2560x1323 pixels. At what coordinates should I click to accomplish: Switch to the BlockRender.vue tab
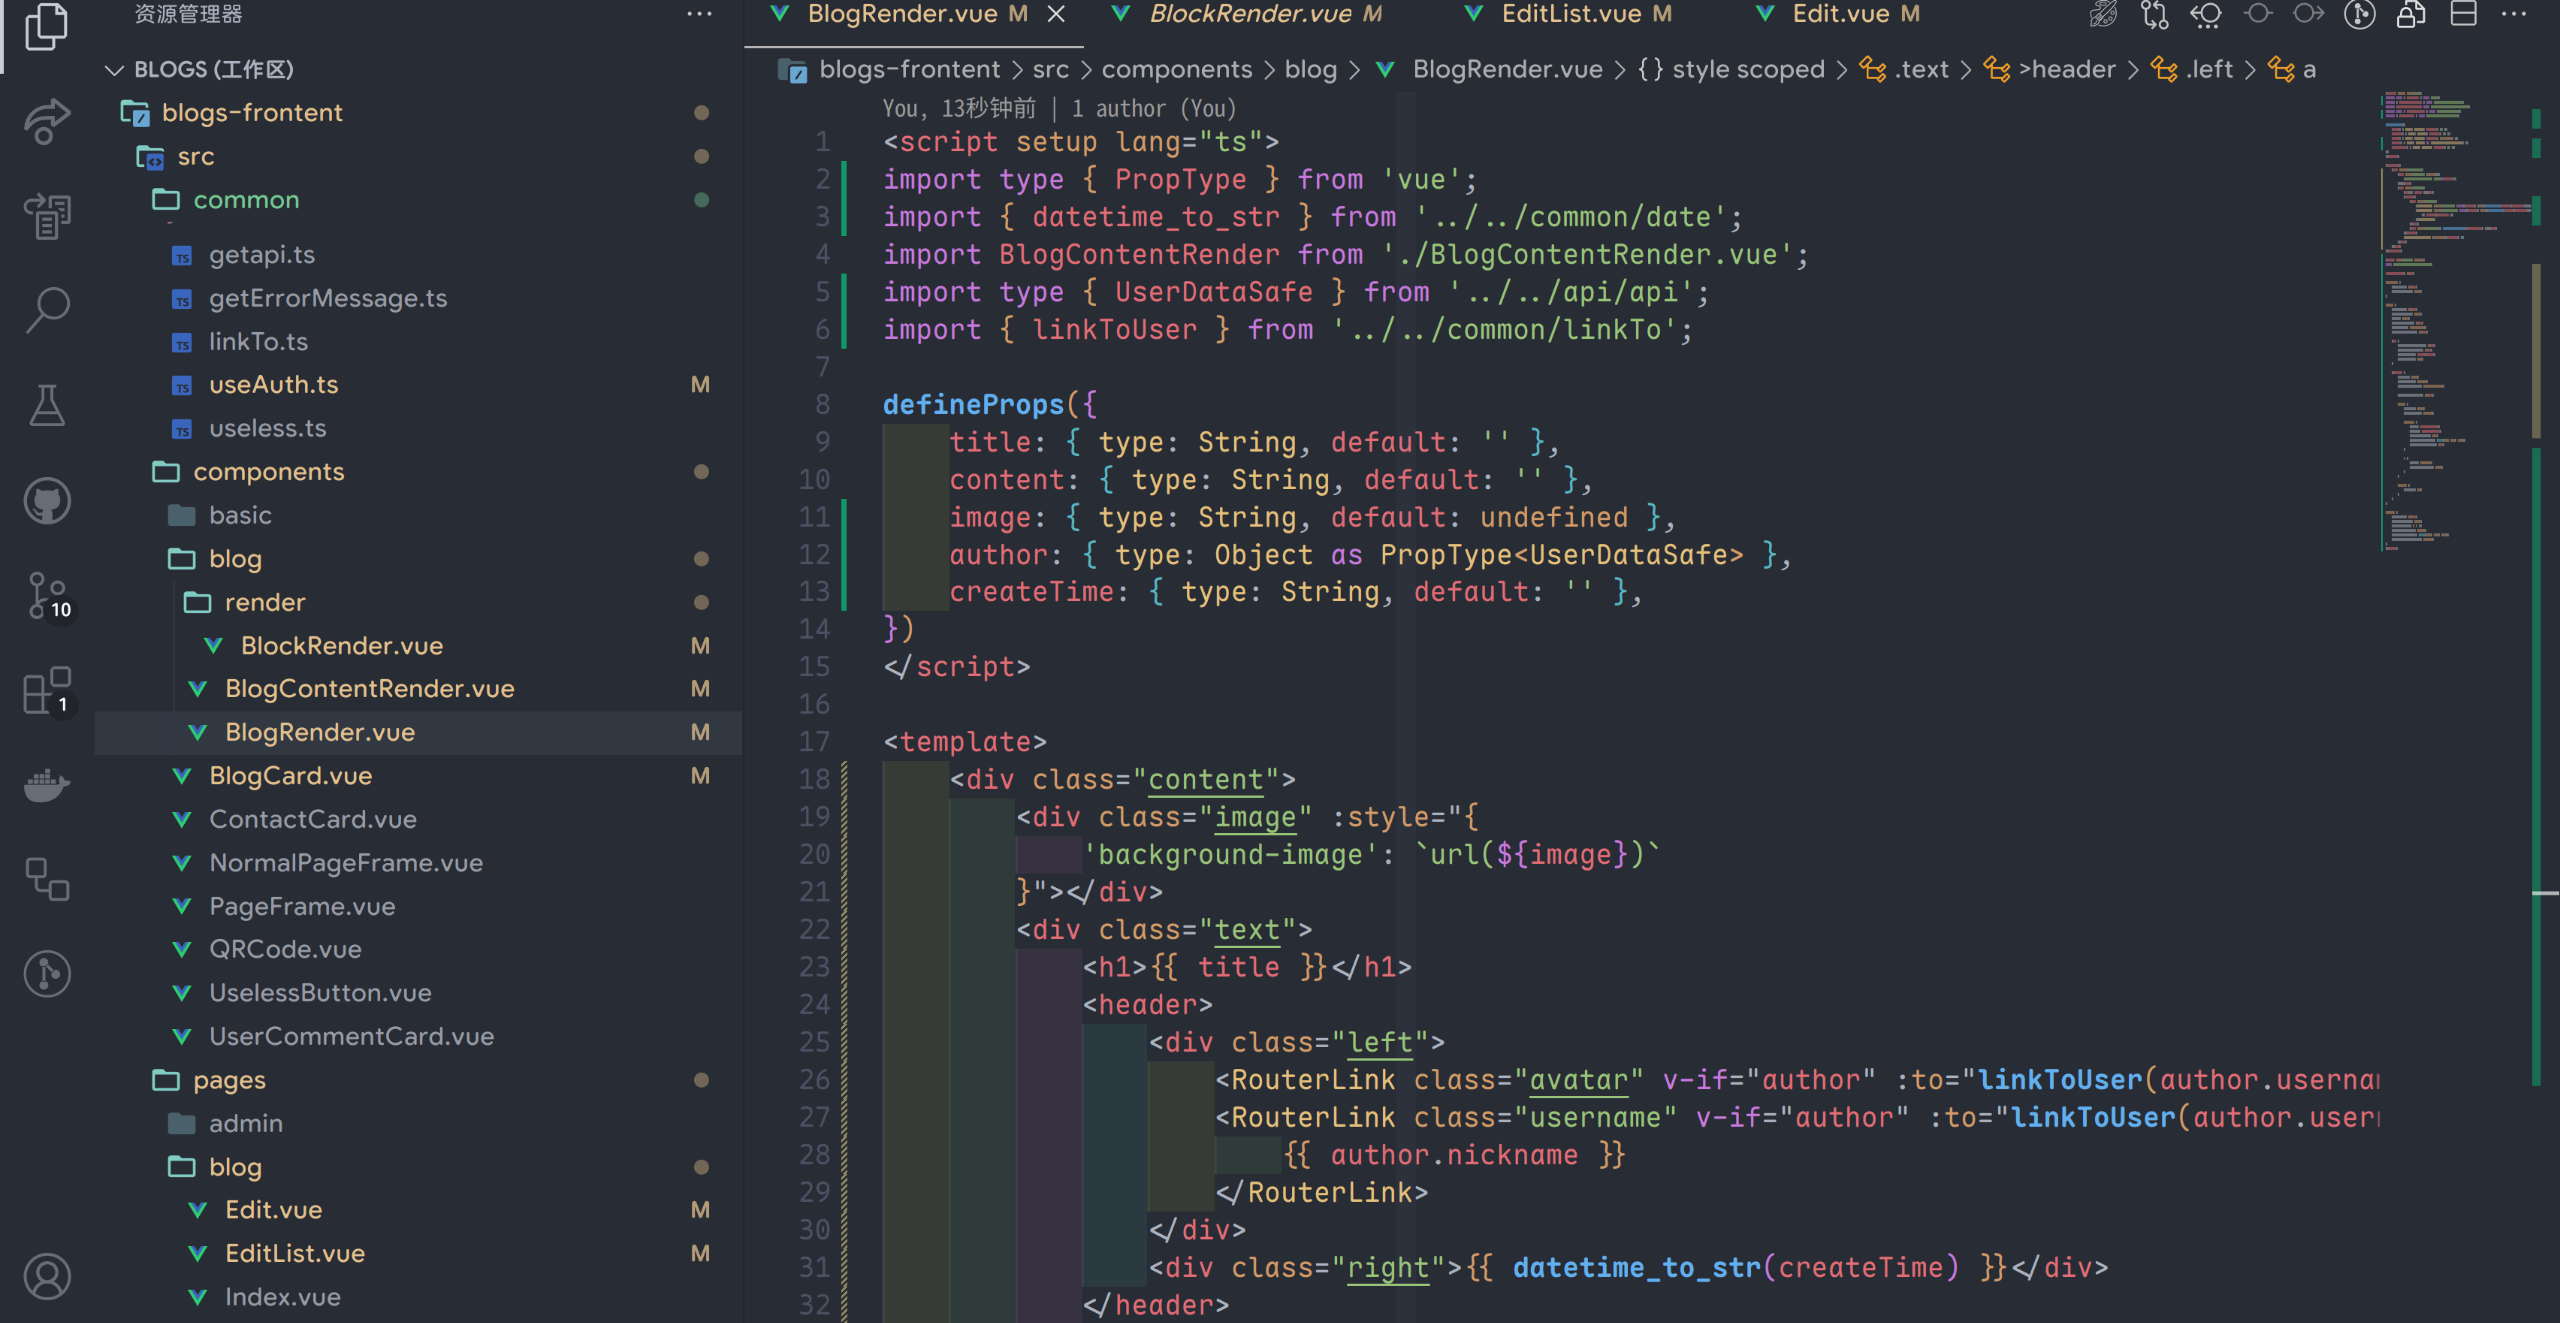coord(1250,14)
